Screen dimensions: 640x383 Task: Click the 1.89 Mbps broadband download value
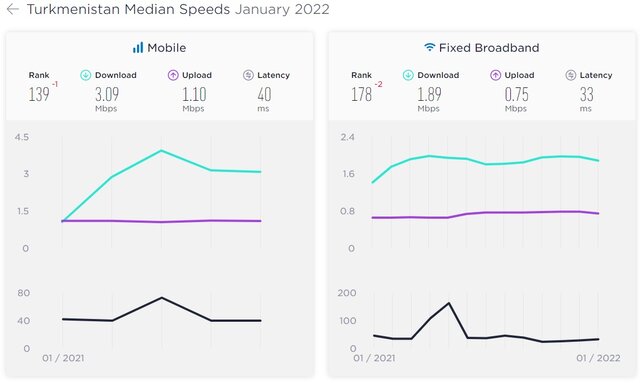coord(429,95)
